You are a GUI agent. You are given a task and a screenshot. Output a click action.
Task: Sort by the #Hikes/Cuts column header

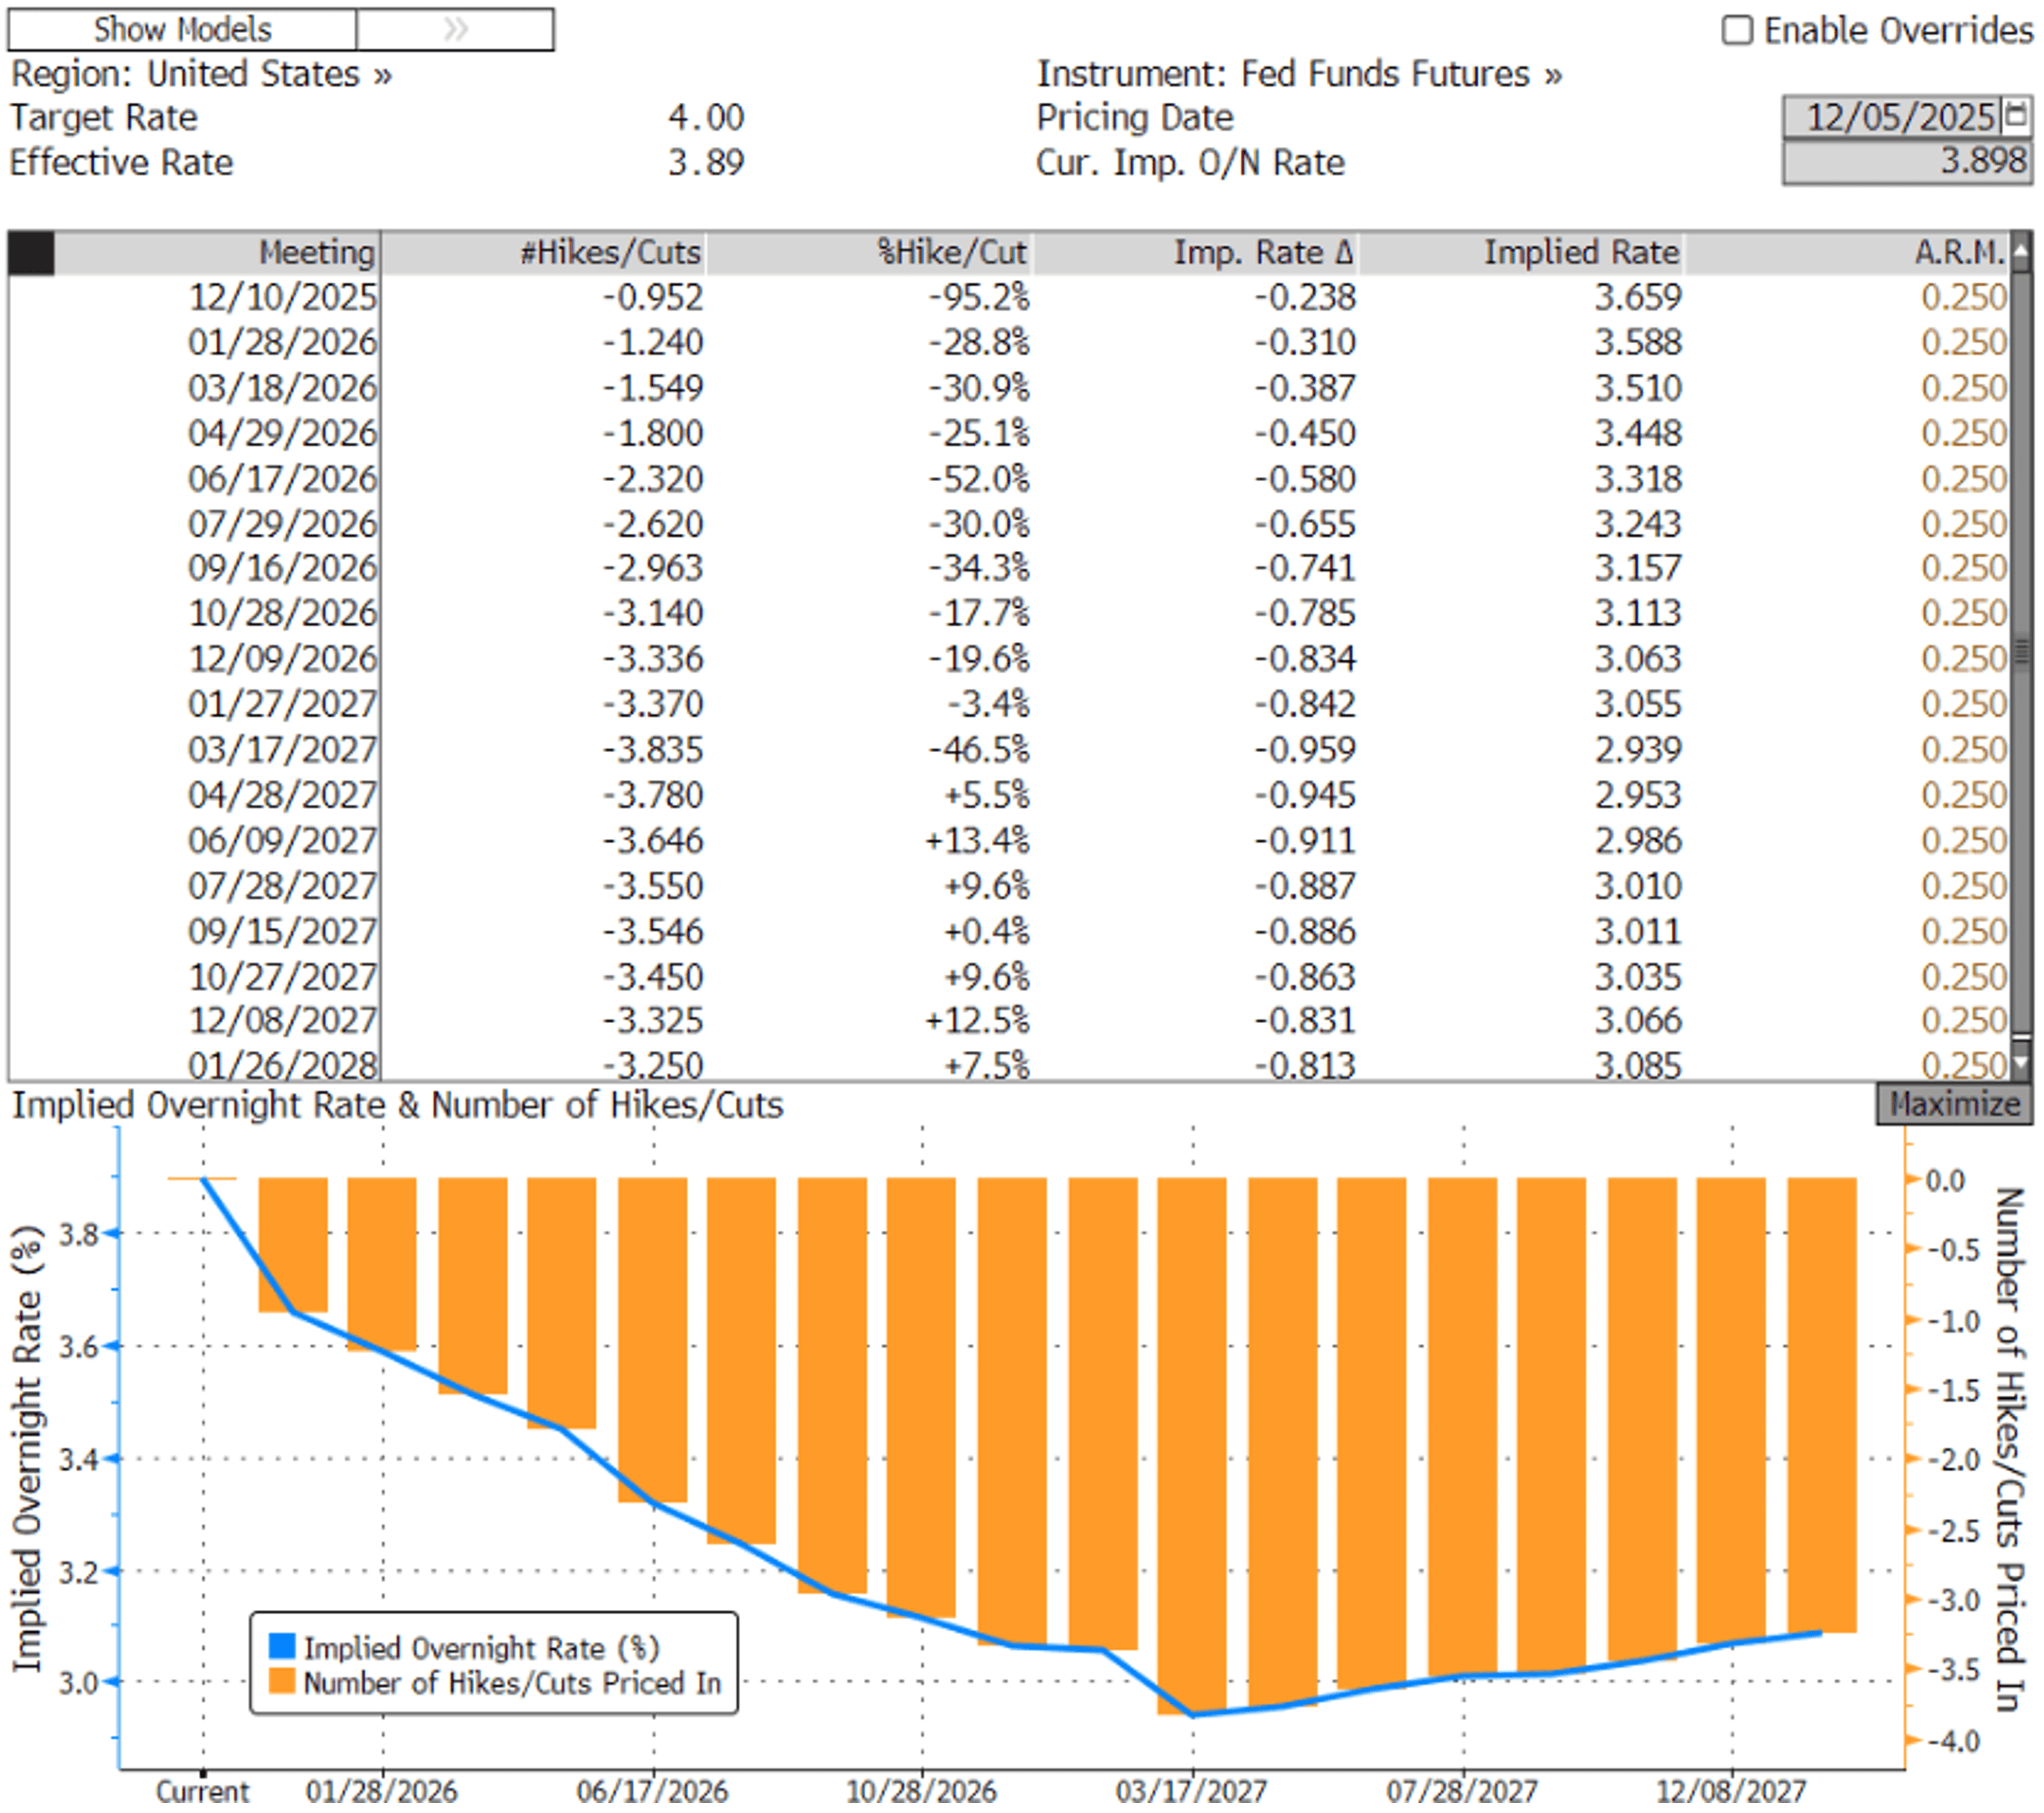[x=610, y=253]
